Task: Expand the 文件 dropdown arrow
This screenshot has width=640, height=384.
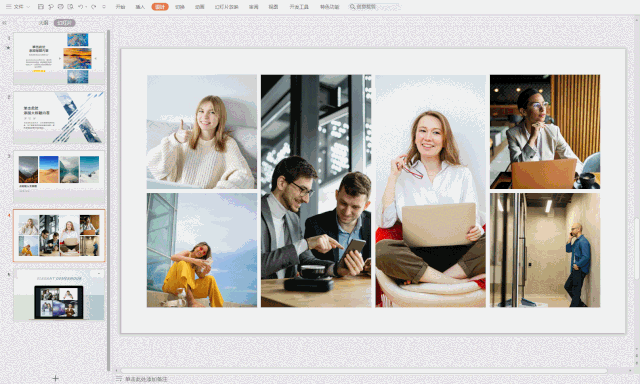Action: pos(28,7)
